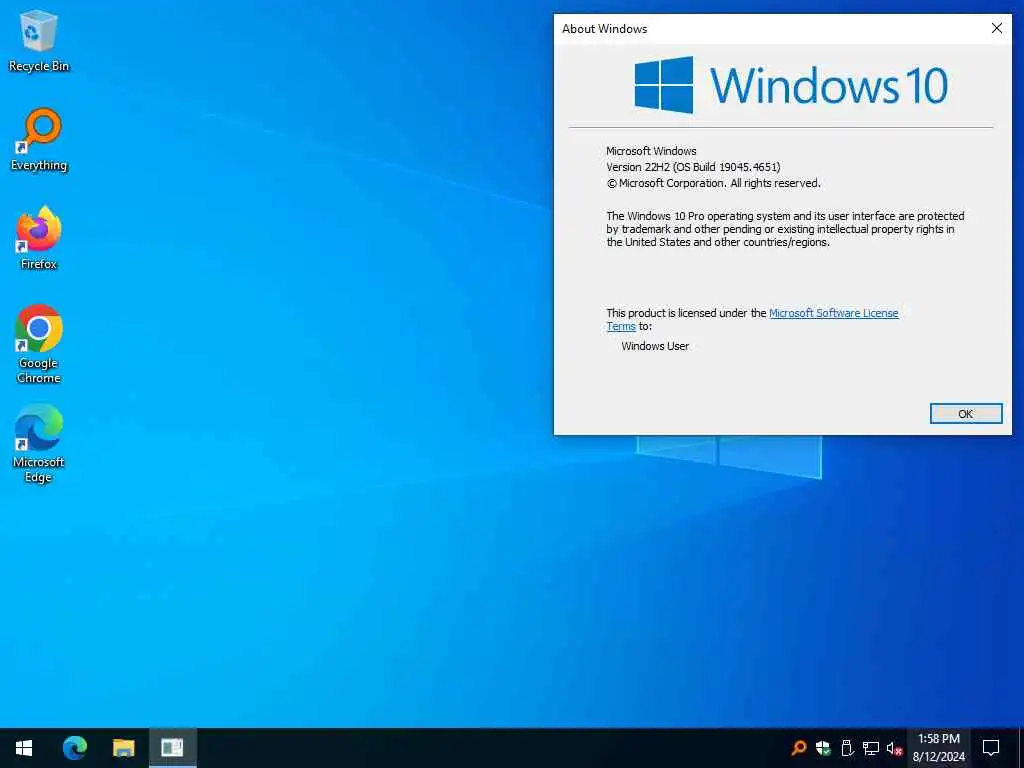Select the Everything search desktop shortcut

coord(39,140)
